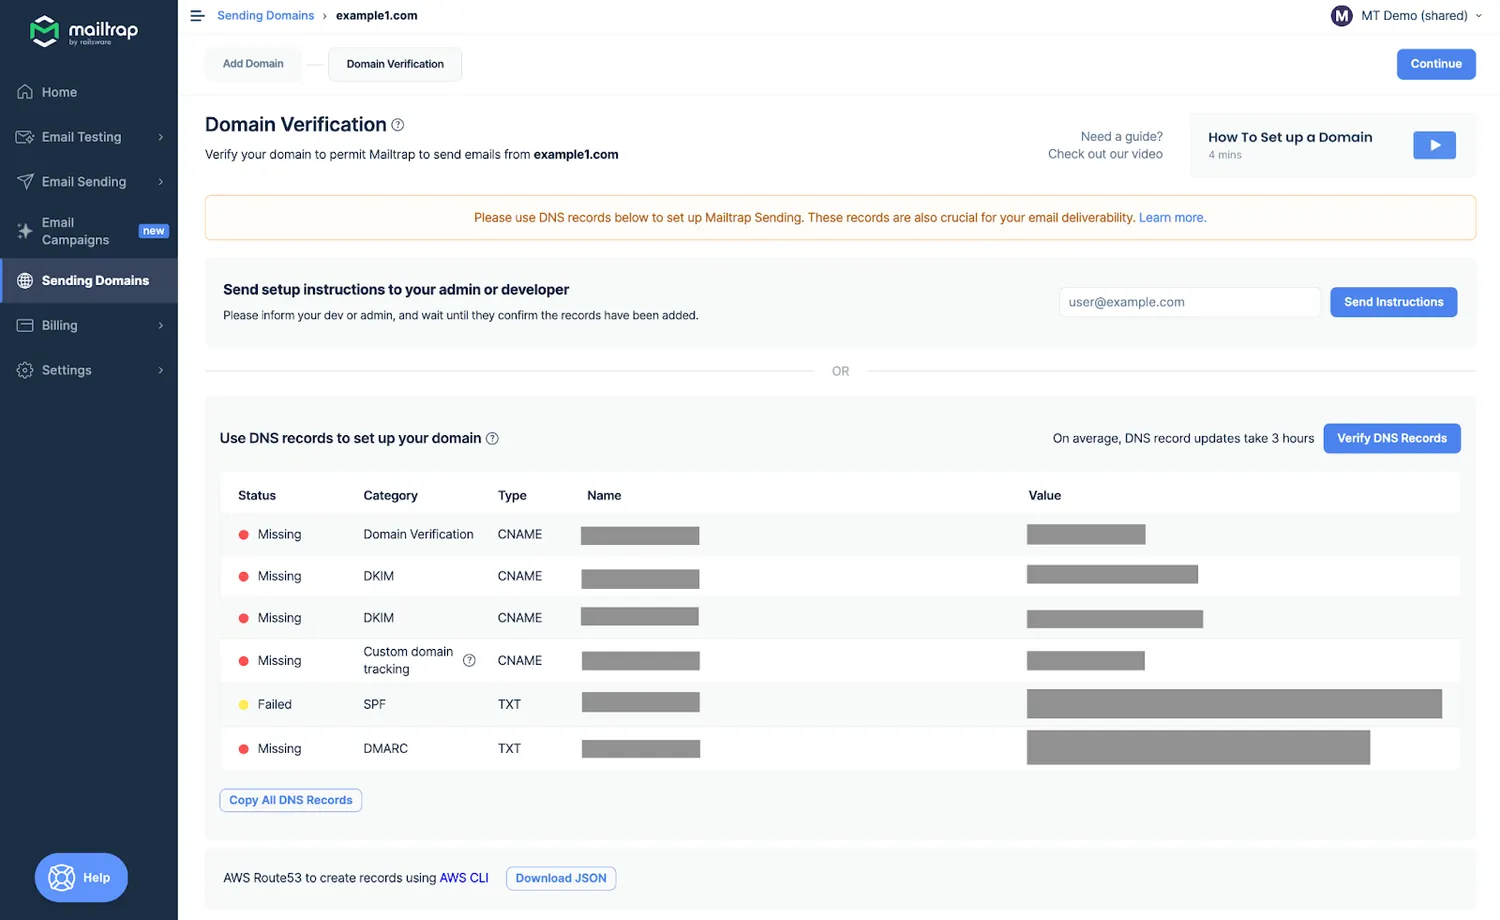
Task: Click the DMARC category cell
Action: click(386, 749)
